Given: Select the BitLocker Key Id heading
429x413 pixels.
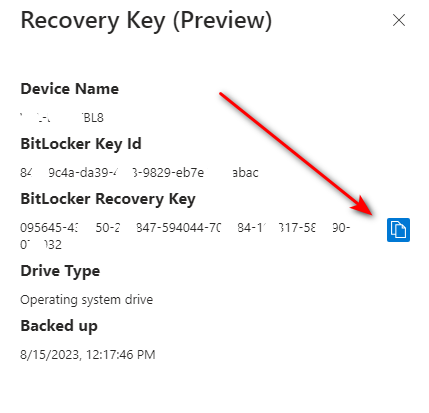Looking at the screenshot, I should [x=81, y=144].
